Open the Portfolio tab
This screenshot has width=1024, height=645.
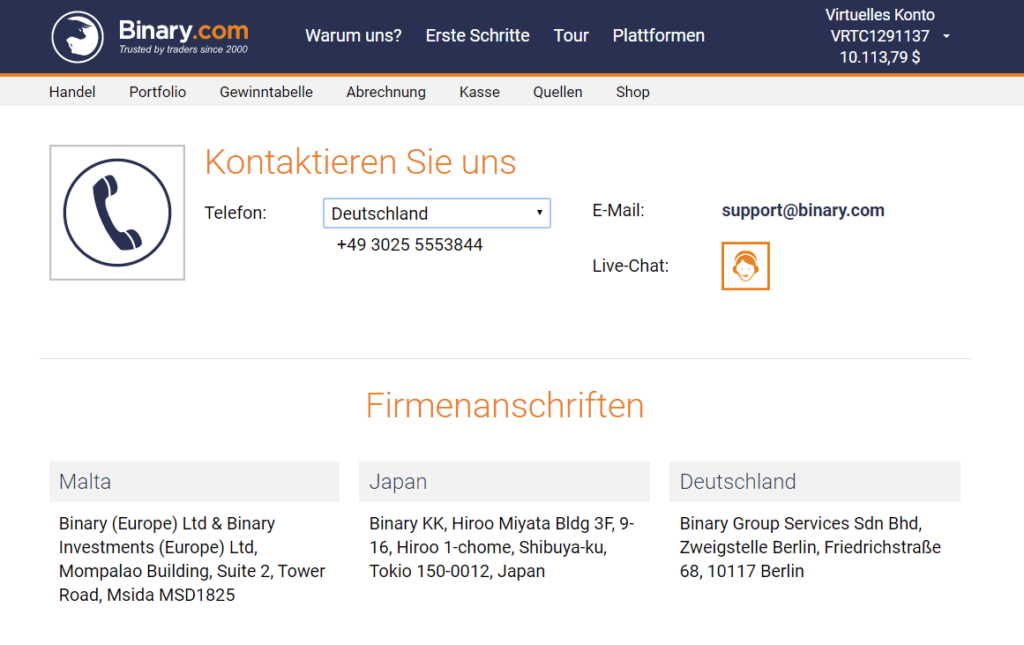pos(157,92)
